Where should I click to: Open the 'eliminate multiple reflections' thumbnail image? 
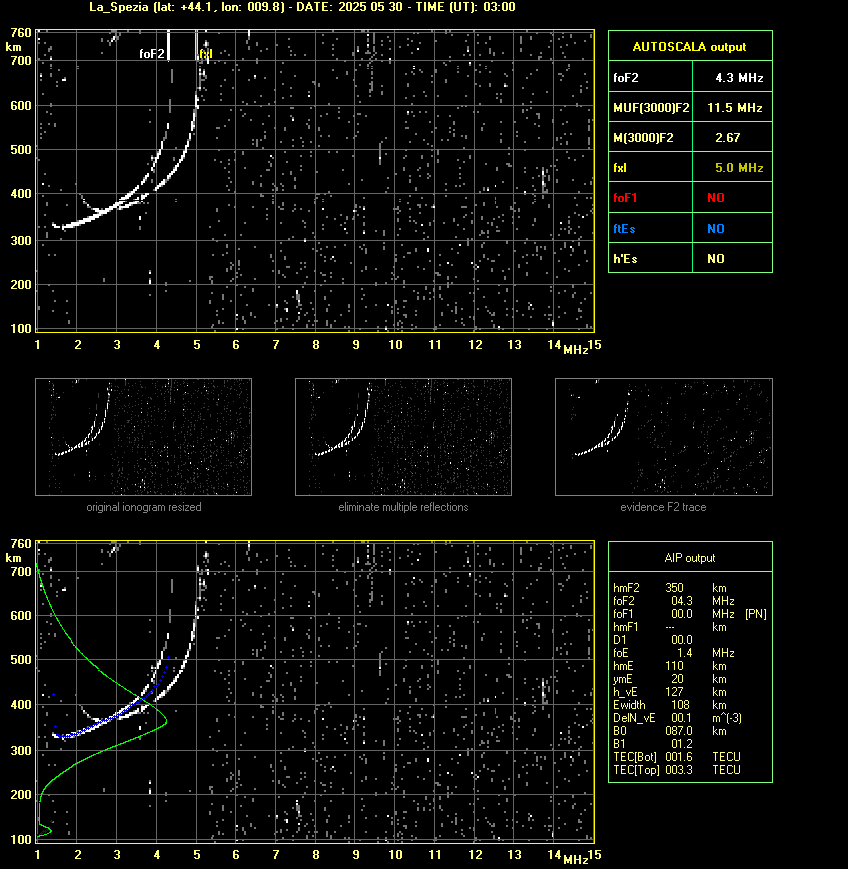(x=403, y=437)
